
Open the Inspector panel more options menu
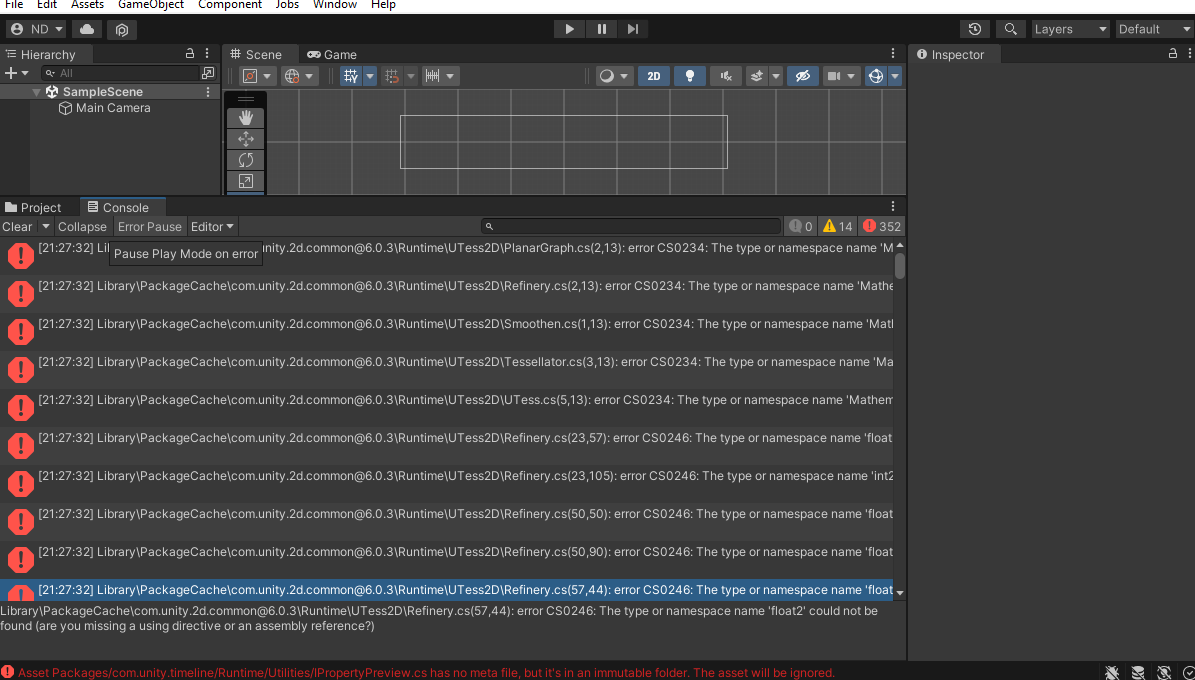(x=1188, y=54)
